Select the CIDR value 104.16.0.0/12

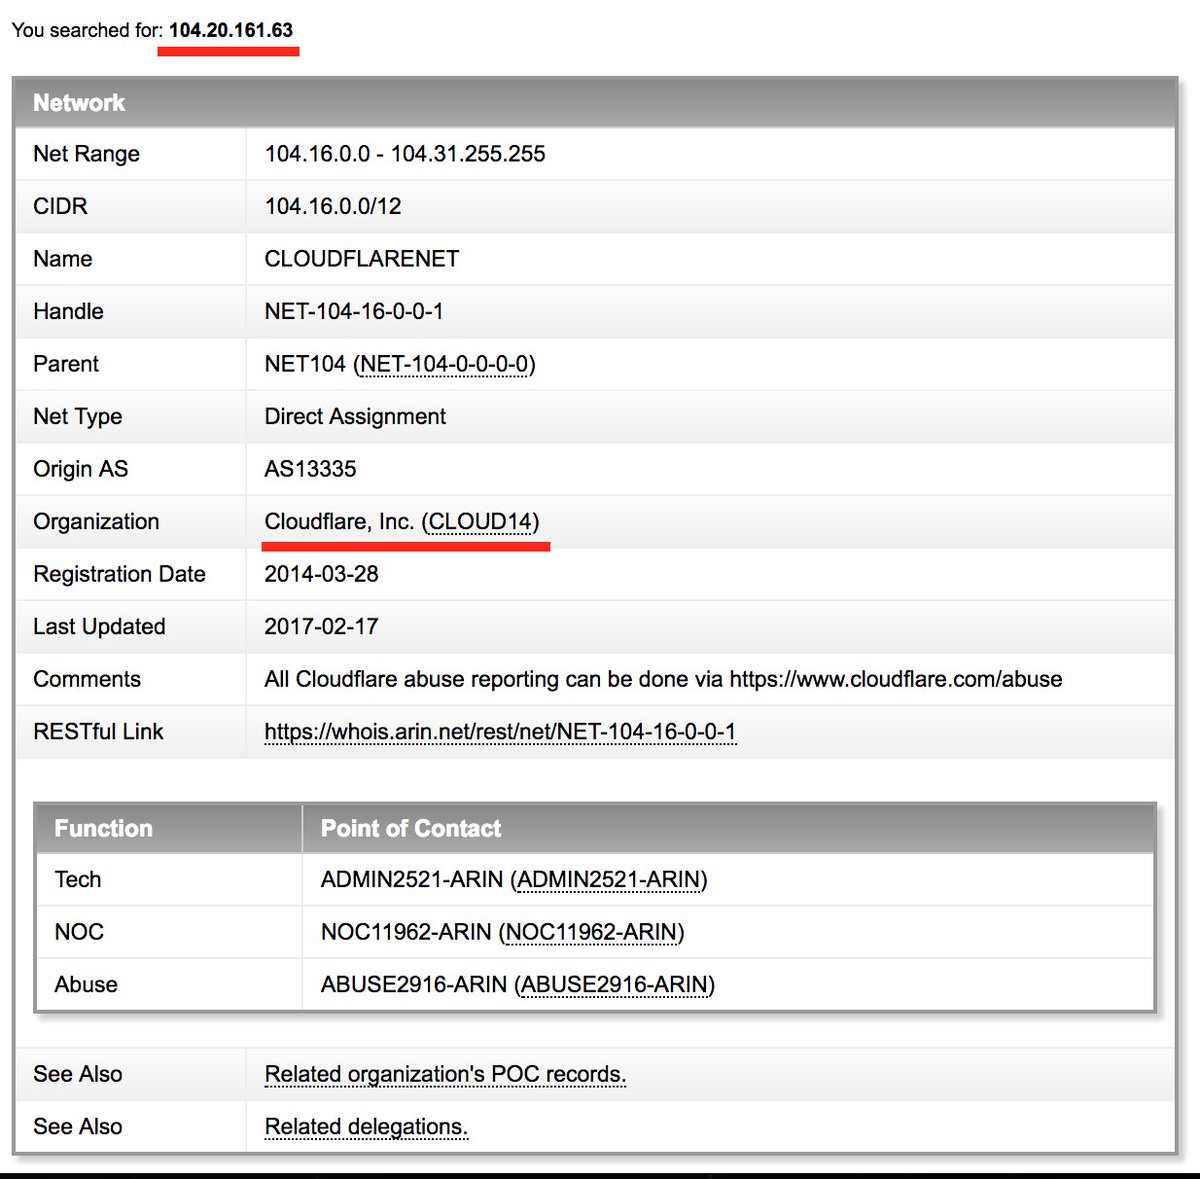[333, 206]
